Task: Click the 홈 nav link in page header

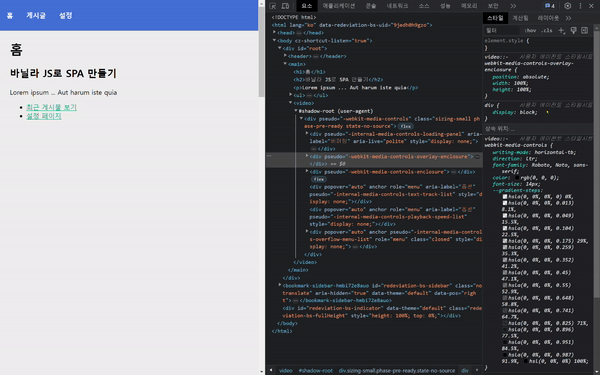Action: tap(10, 15)
